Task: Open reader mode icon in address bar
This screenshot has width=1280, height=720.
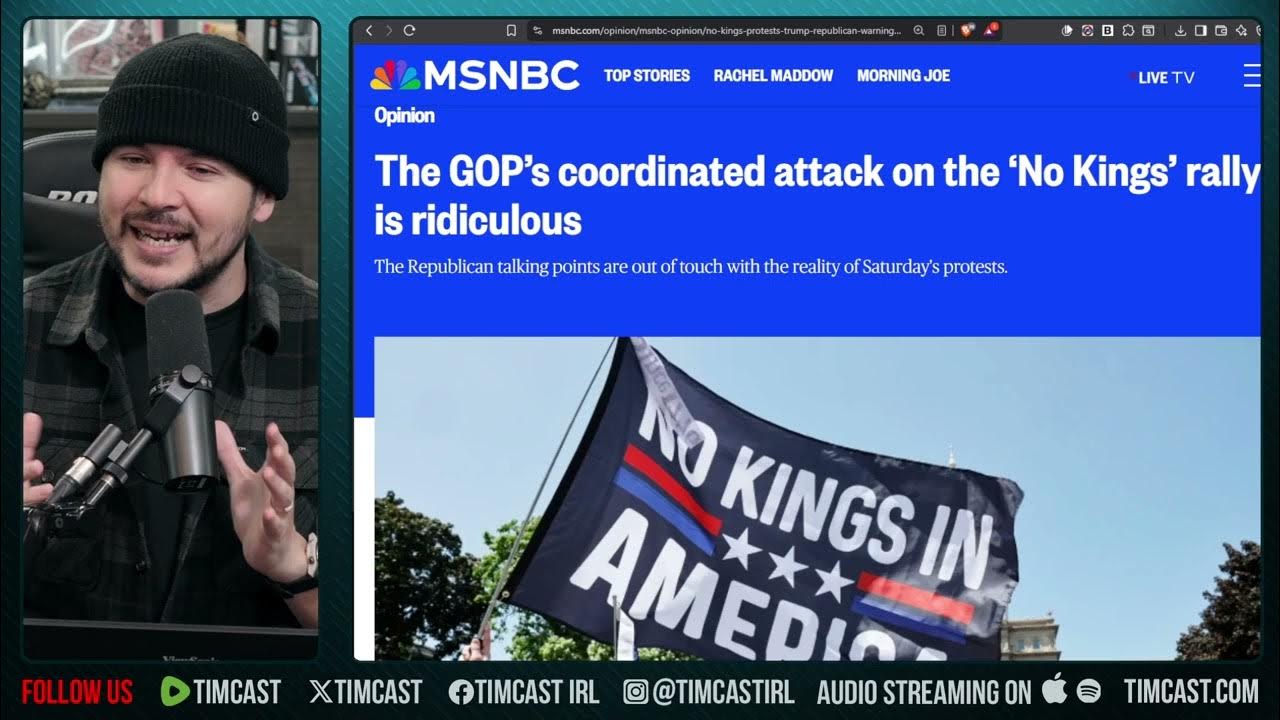Action: [x=941, y=31]
